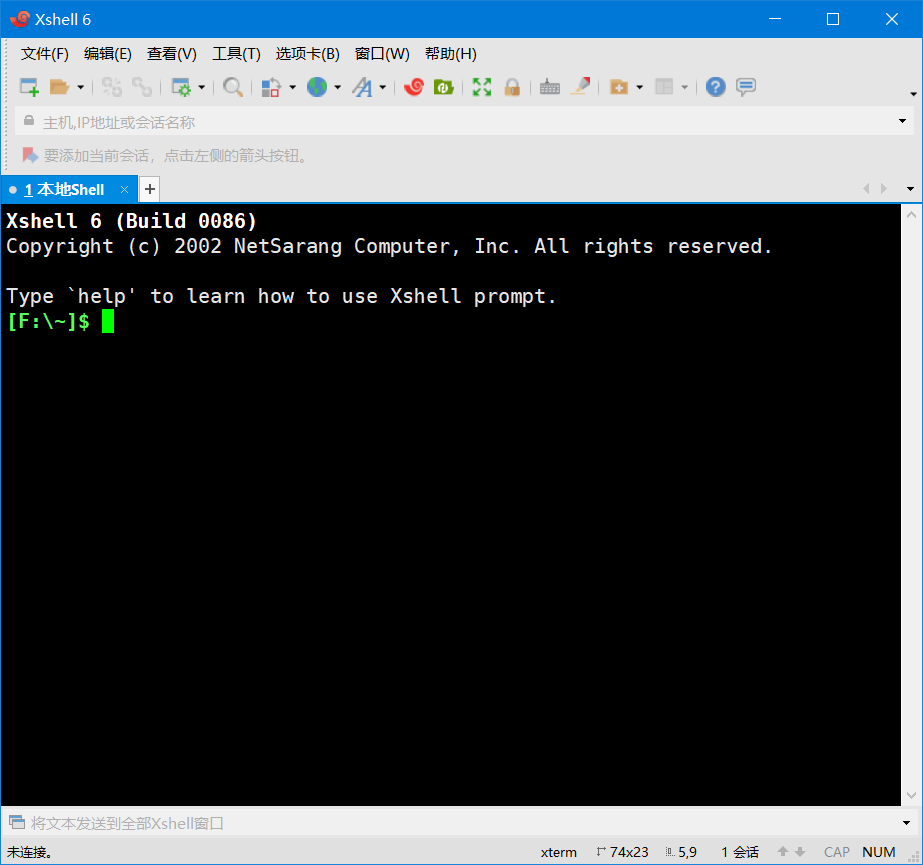Click the feedback chat bubble icon
The image size is (923, 865).
click(x=746, y=87)
